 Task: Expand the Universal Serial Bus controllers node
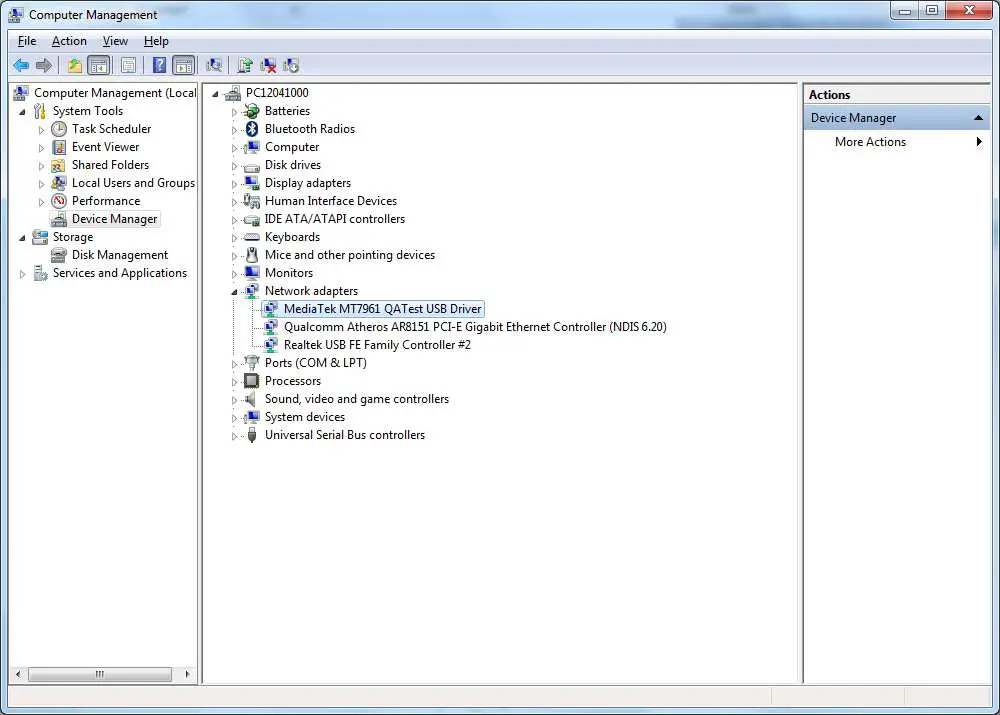pos(232,435)
